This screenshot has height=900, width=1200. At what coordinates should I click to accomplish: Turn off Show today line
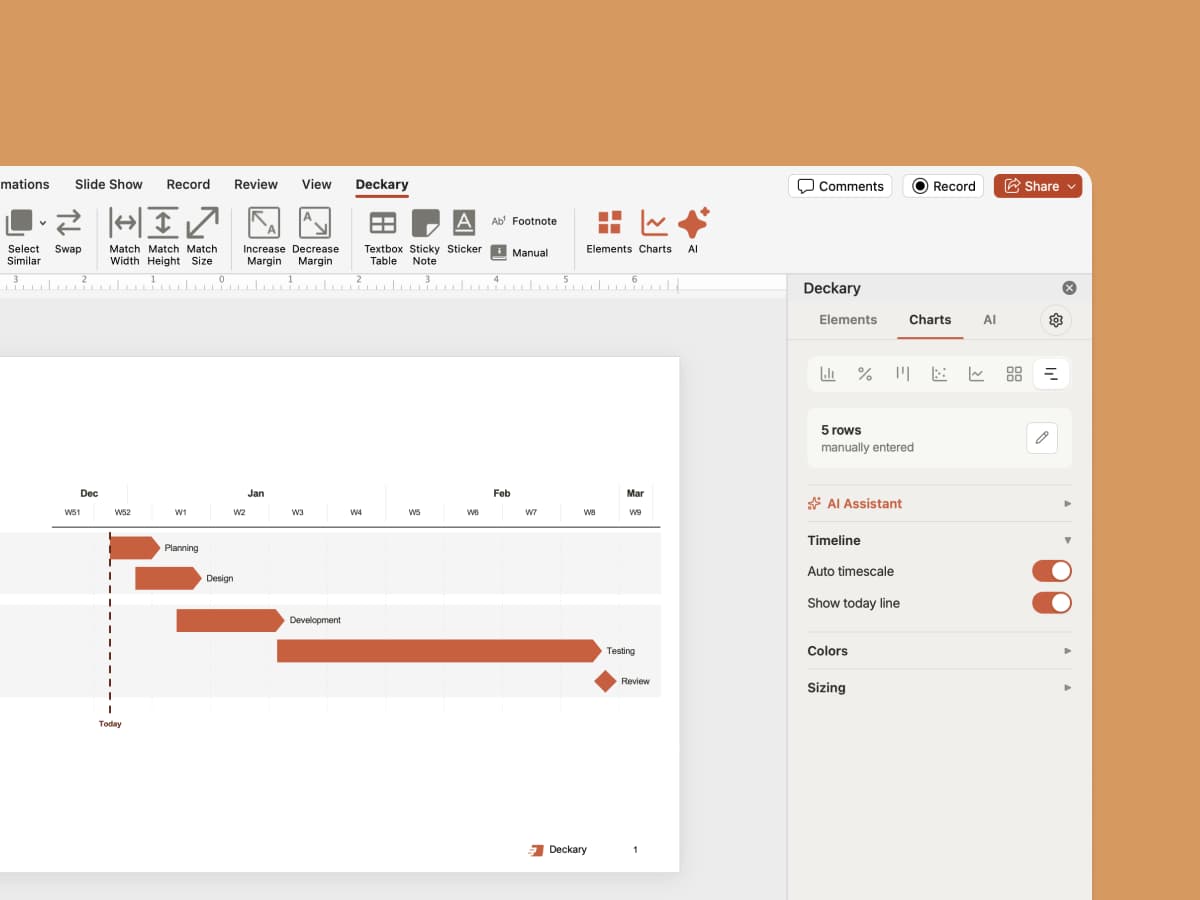pos(1052,603)
